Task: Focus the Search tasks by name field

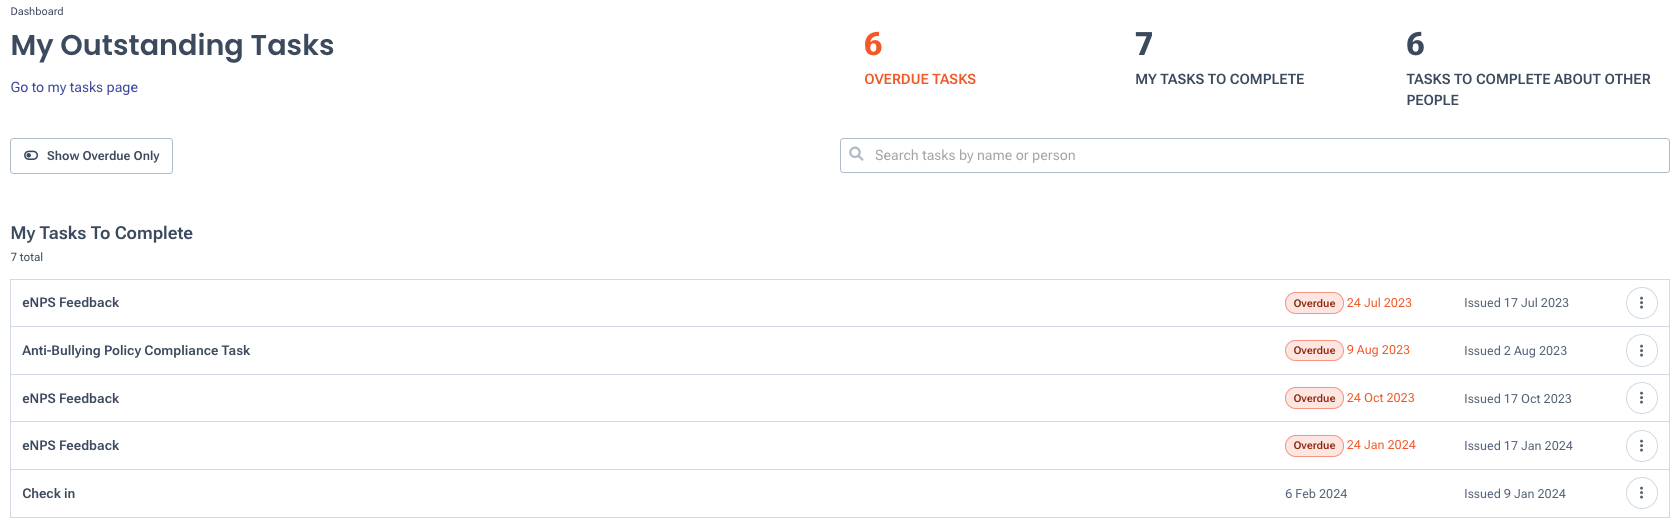Action: pyautogui.click(x=1254, y=155)
